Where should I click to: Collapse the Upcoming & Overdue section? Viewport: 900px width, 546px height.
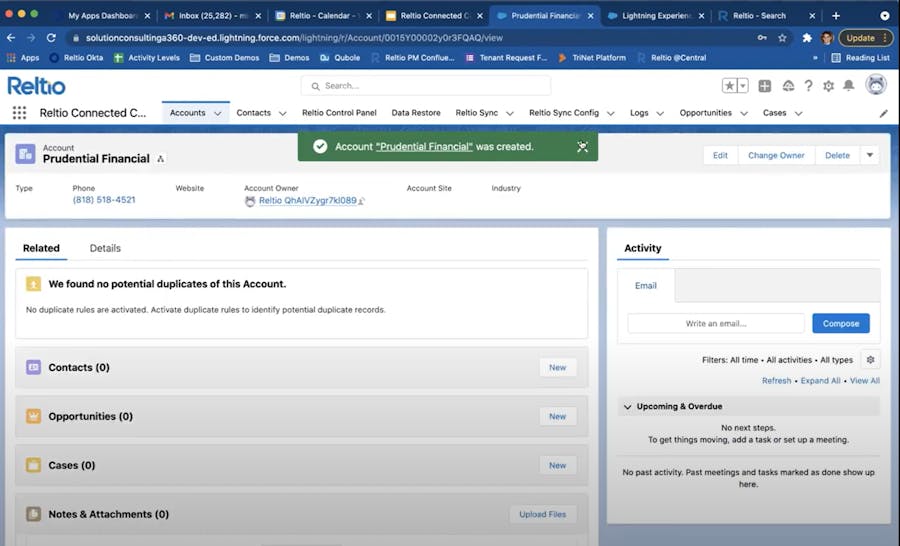(x=627, y=407)
